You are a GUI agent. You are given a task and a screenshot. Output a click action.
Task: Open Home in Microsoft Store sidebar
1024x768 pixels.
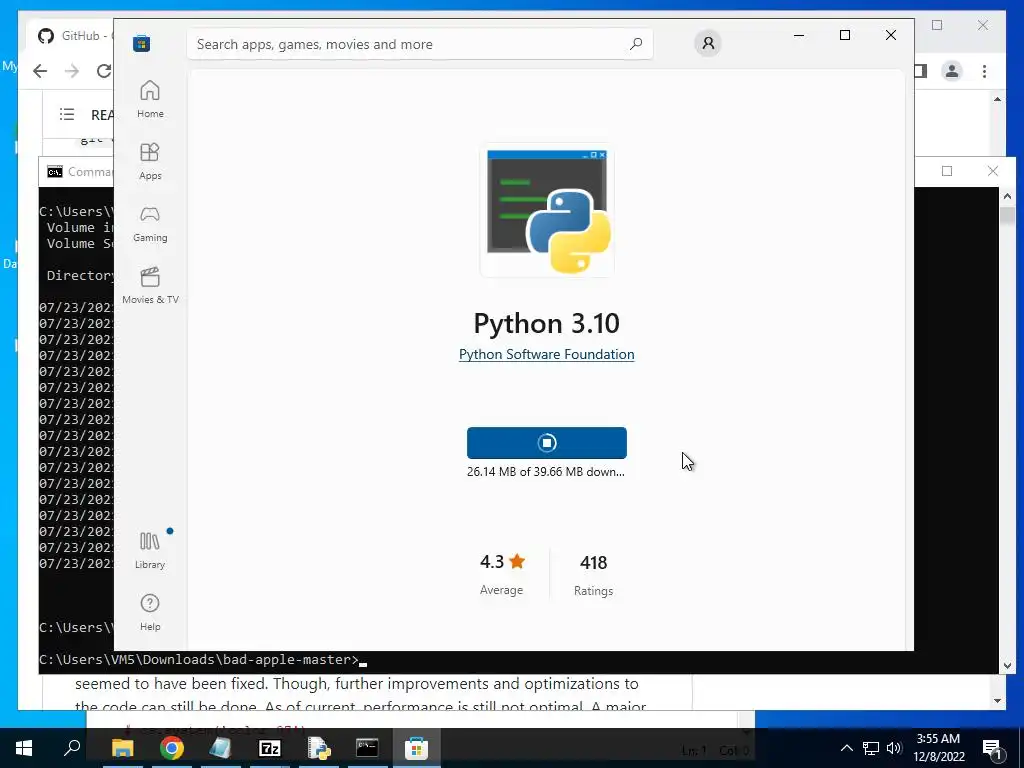click(150, 99)
